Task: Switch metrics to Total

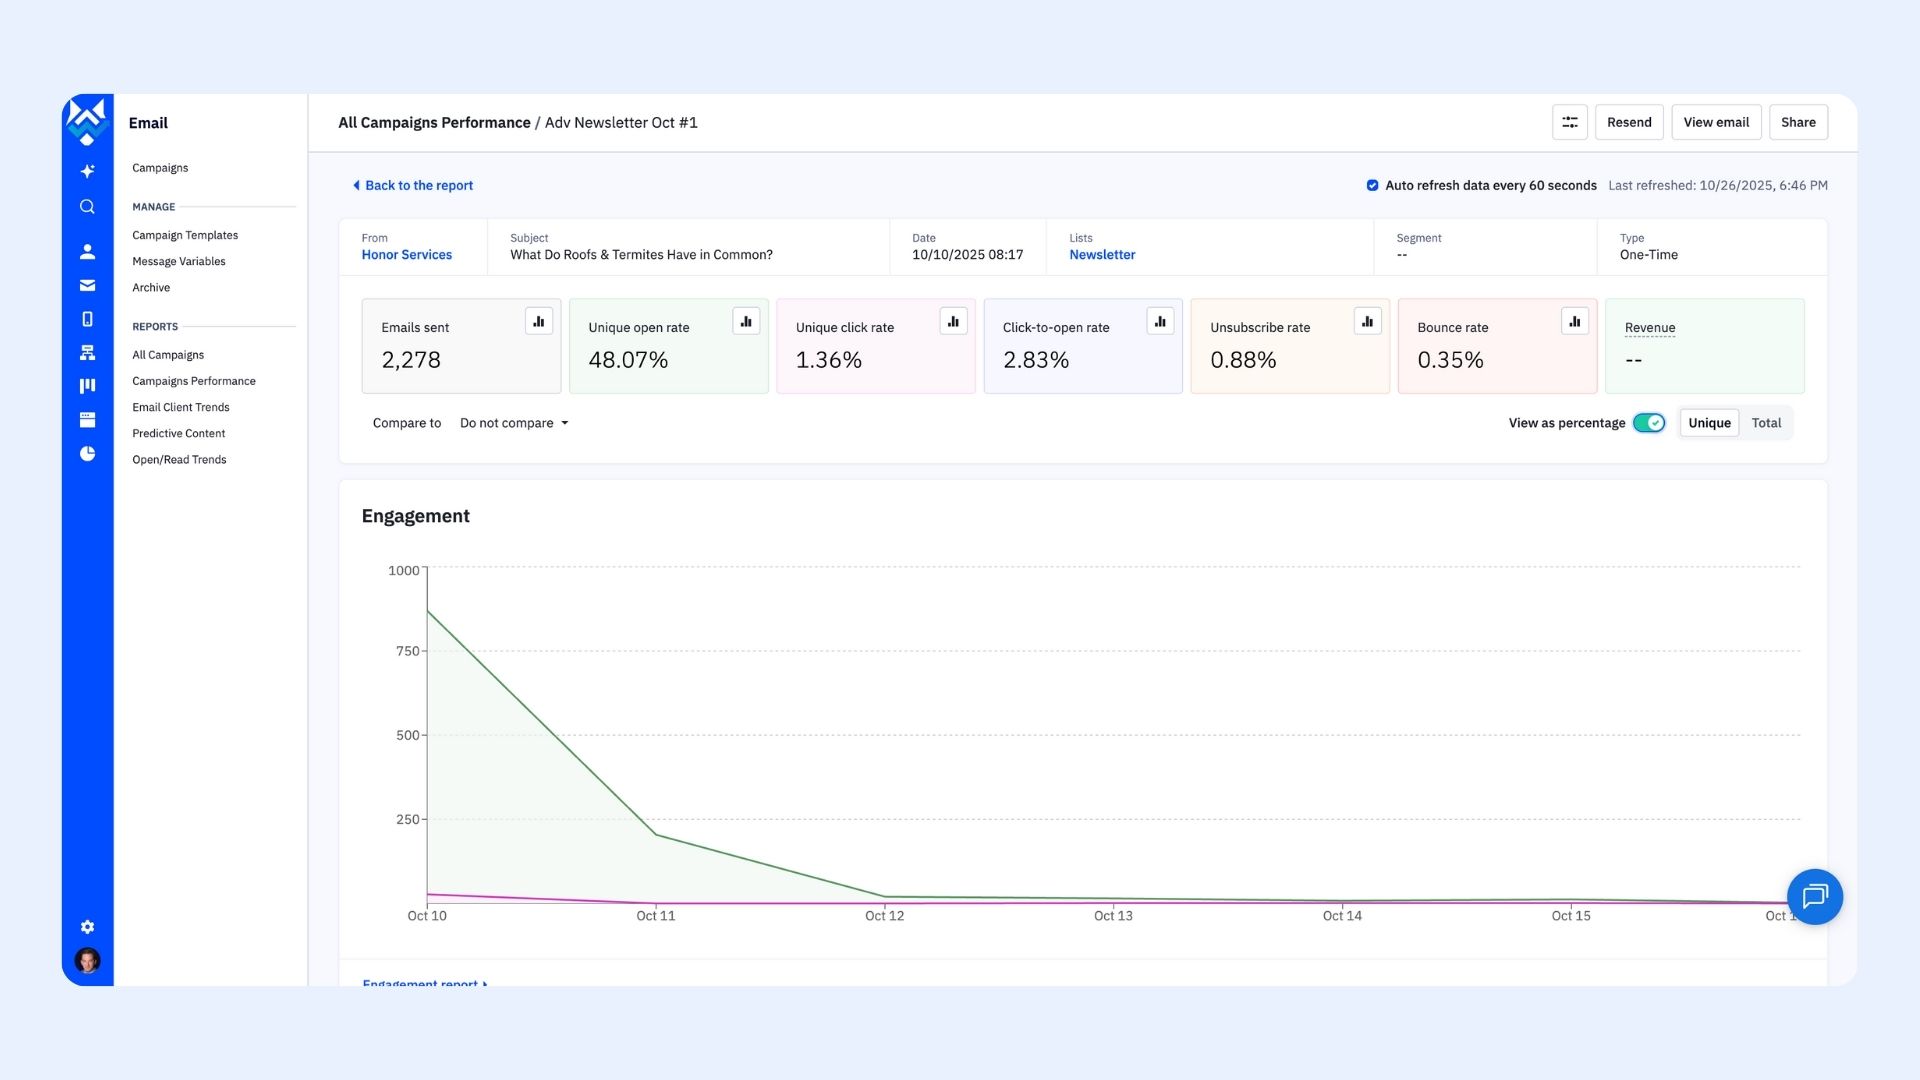Action: point(1766,423)
